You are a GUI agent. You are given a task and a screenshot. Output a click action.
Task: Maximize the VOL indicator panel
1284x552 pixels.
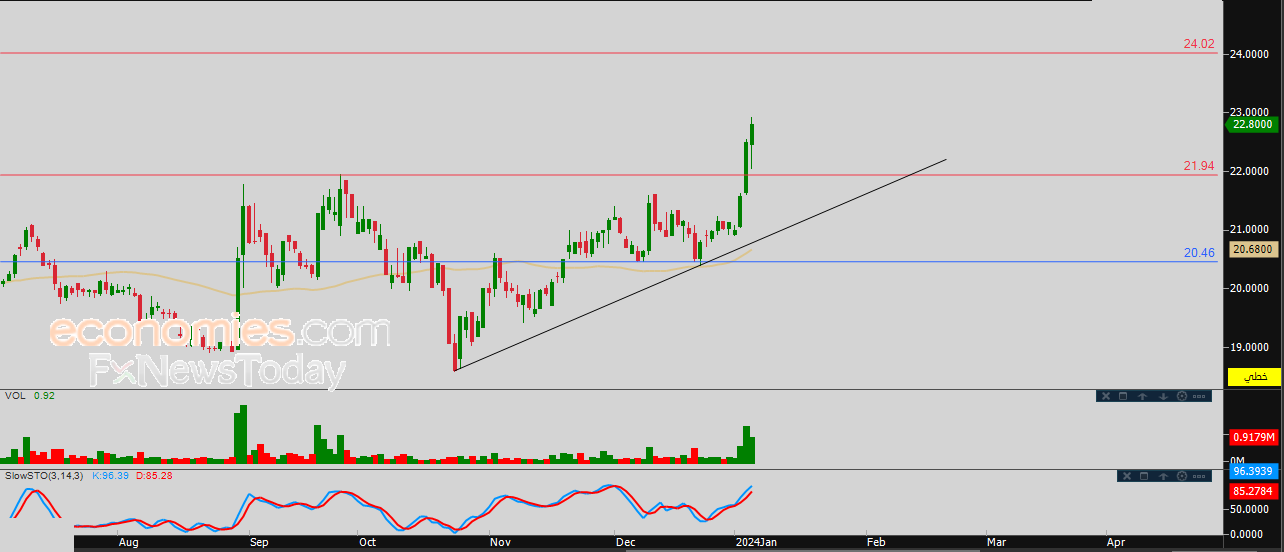[1123, 396]
